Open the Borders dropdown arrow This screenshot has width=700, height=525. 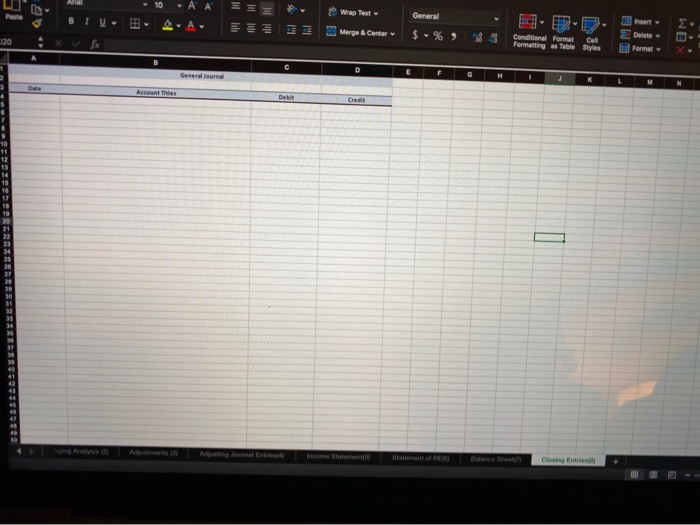point(146,24)
